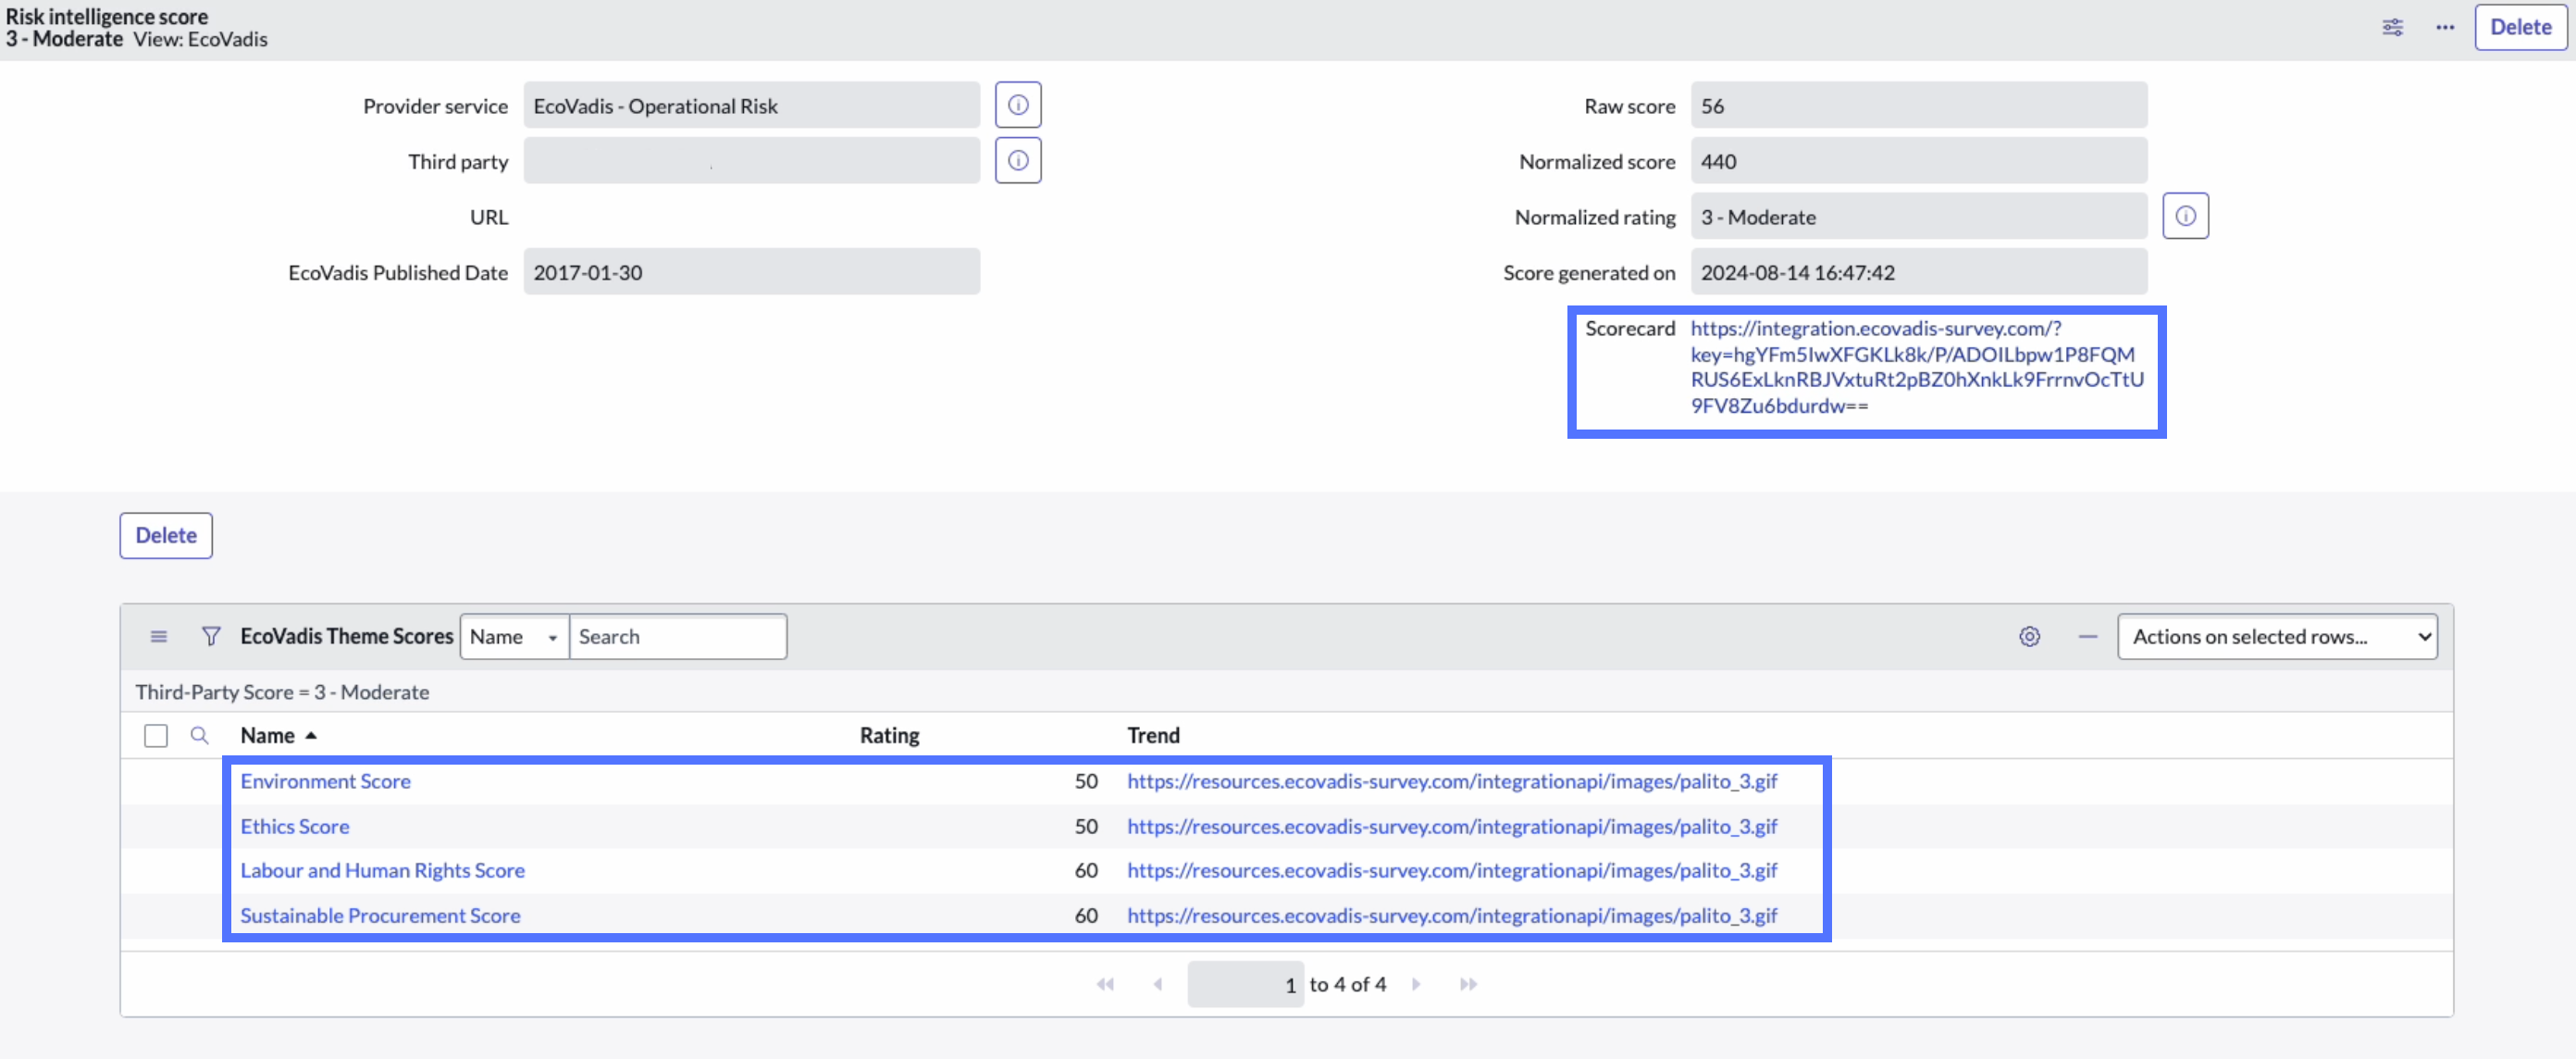Click the Labour and Human Rights rating 60

tap(1086, 870)
